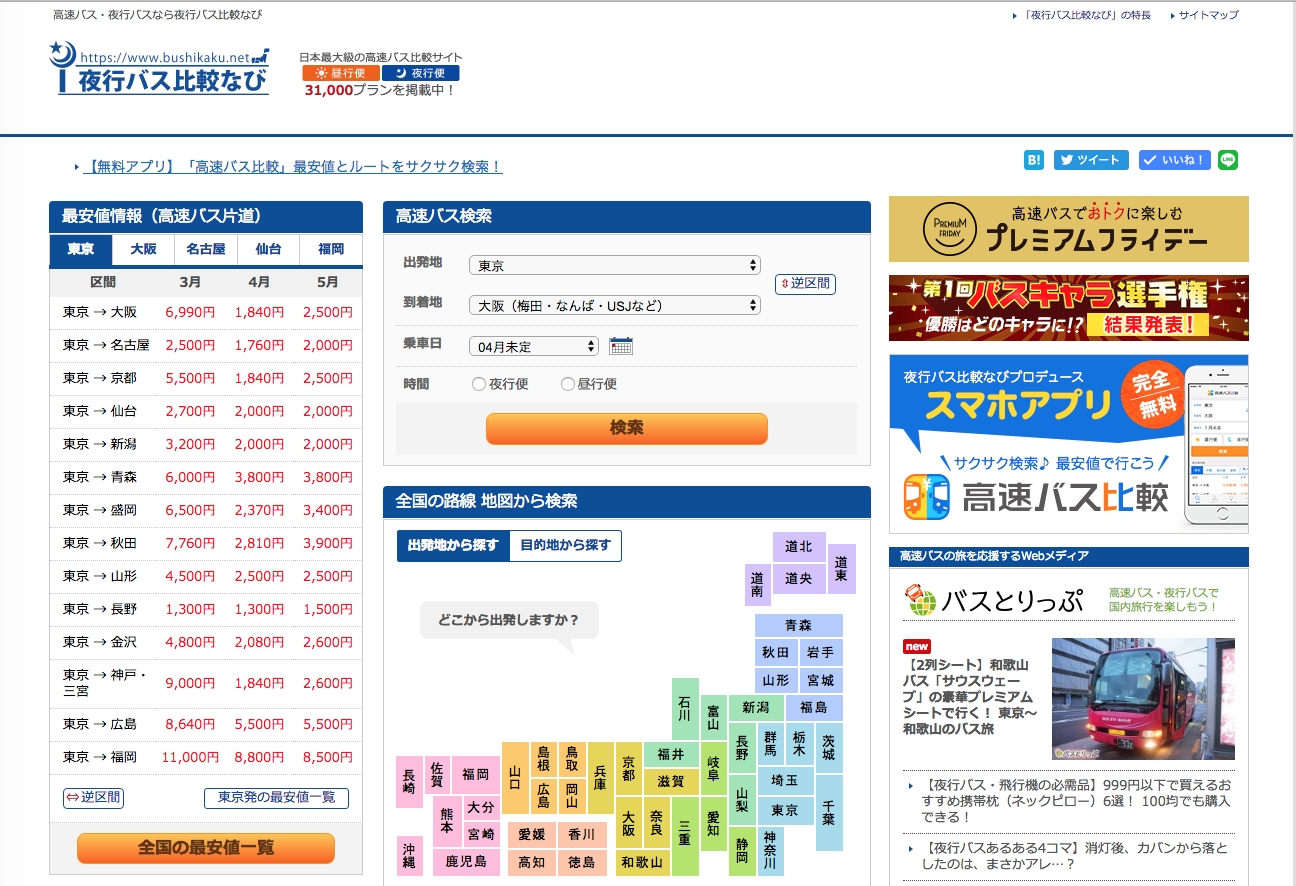Switch to the 仙台 price tab
The image size is (1296, 886).
click(269, 250)
